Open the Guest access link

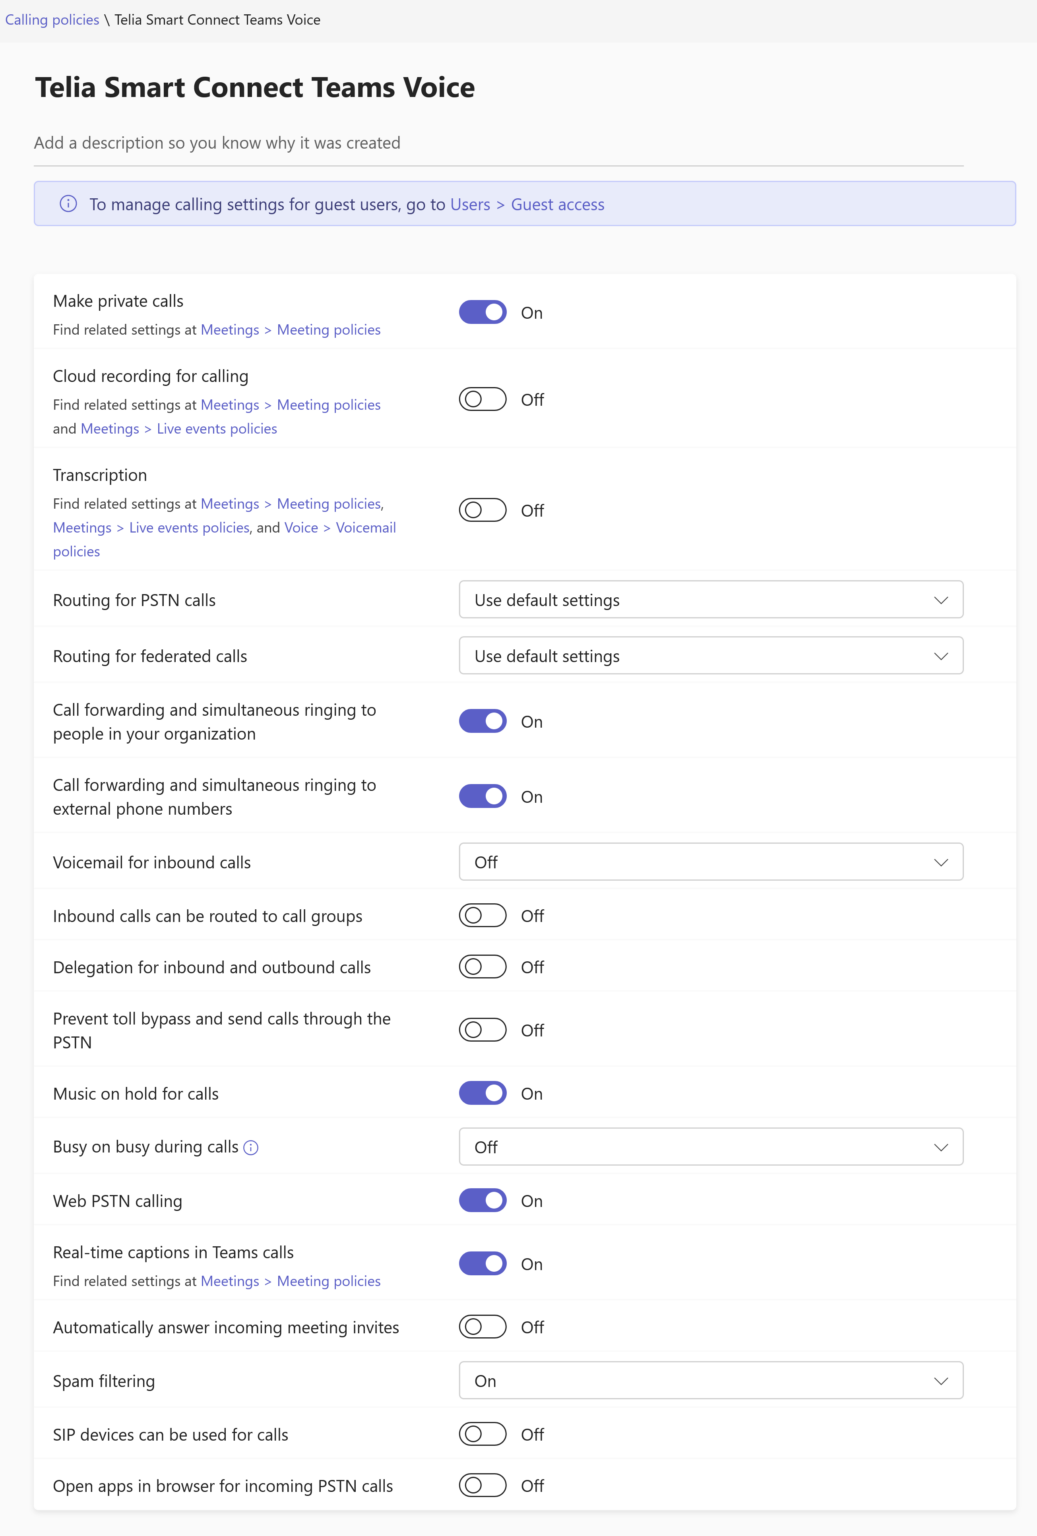click(x=558, y=204)
